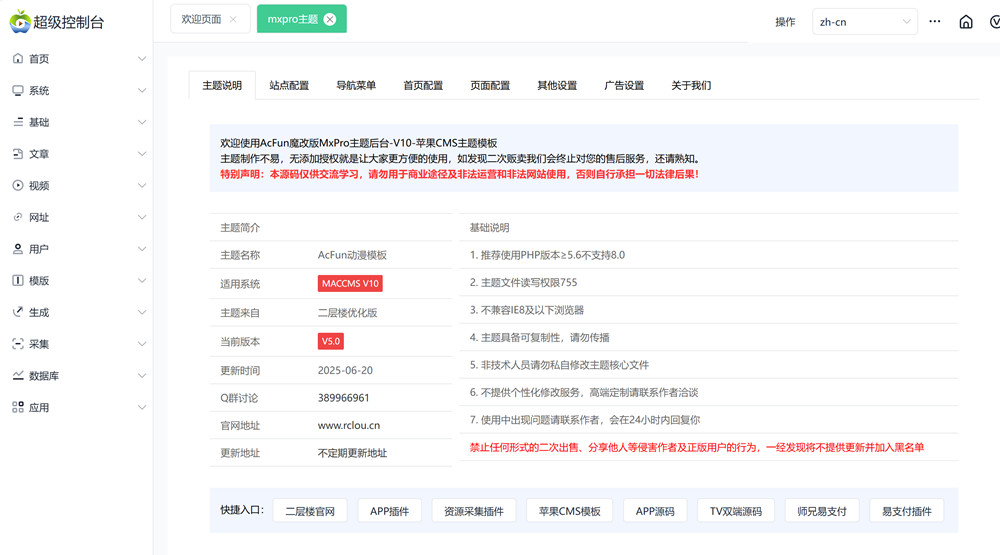1000x555 pixels.
Task: Click the TV双端源码 shortcut button
Action: pos(736,511)
